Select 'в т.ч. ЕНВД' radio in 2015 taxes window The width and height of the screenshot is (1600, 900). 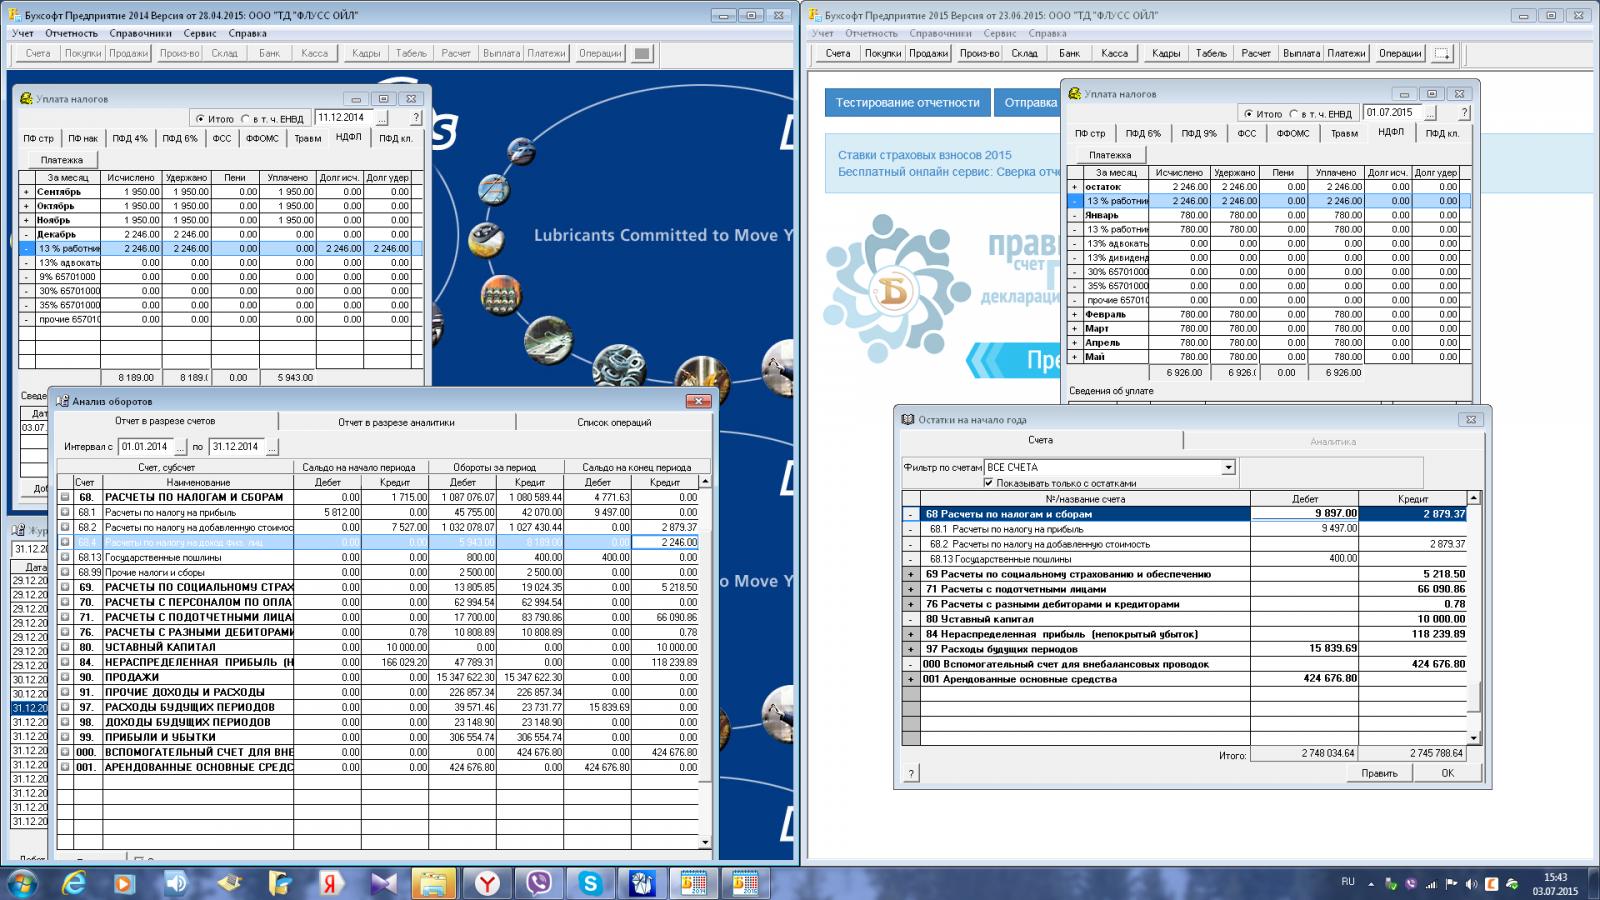[1294, 114]
